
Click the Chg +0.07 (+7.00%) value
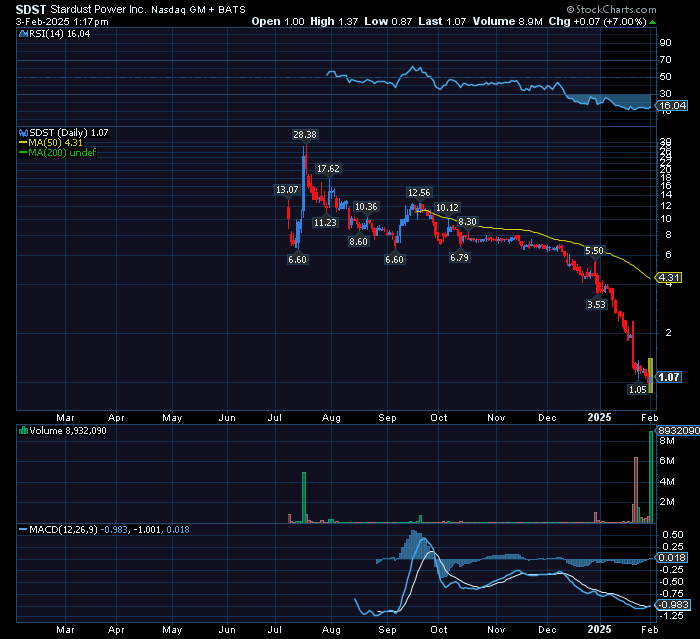click(597, 21)
